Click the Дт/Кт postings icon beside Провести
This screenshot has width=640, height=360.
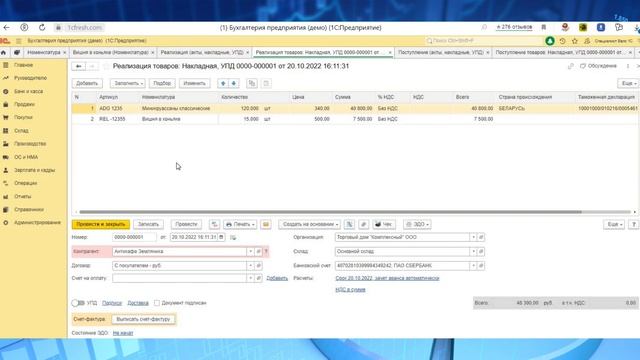tap(214, 224)
